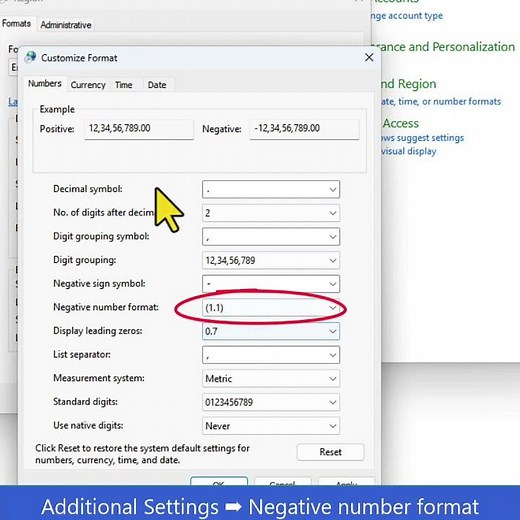
Task: Switch to the Currency tab
Action: pos(88,85)
